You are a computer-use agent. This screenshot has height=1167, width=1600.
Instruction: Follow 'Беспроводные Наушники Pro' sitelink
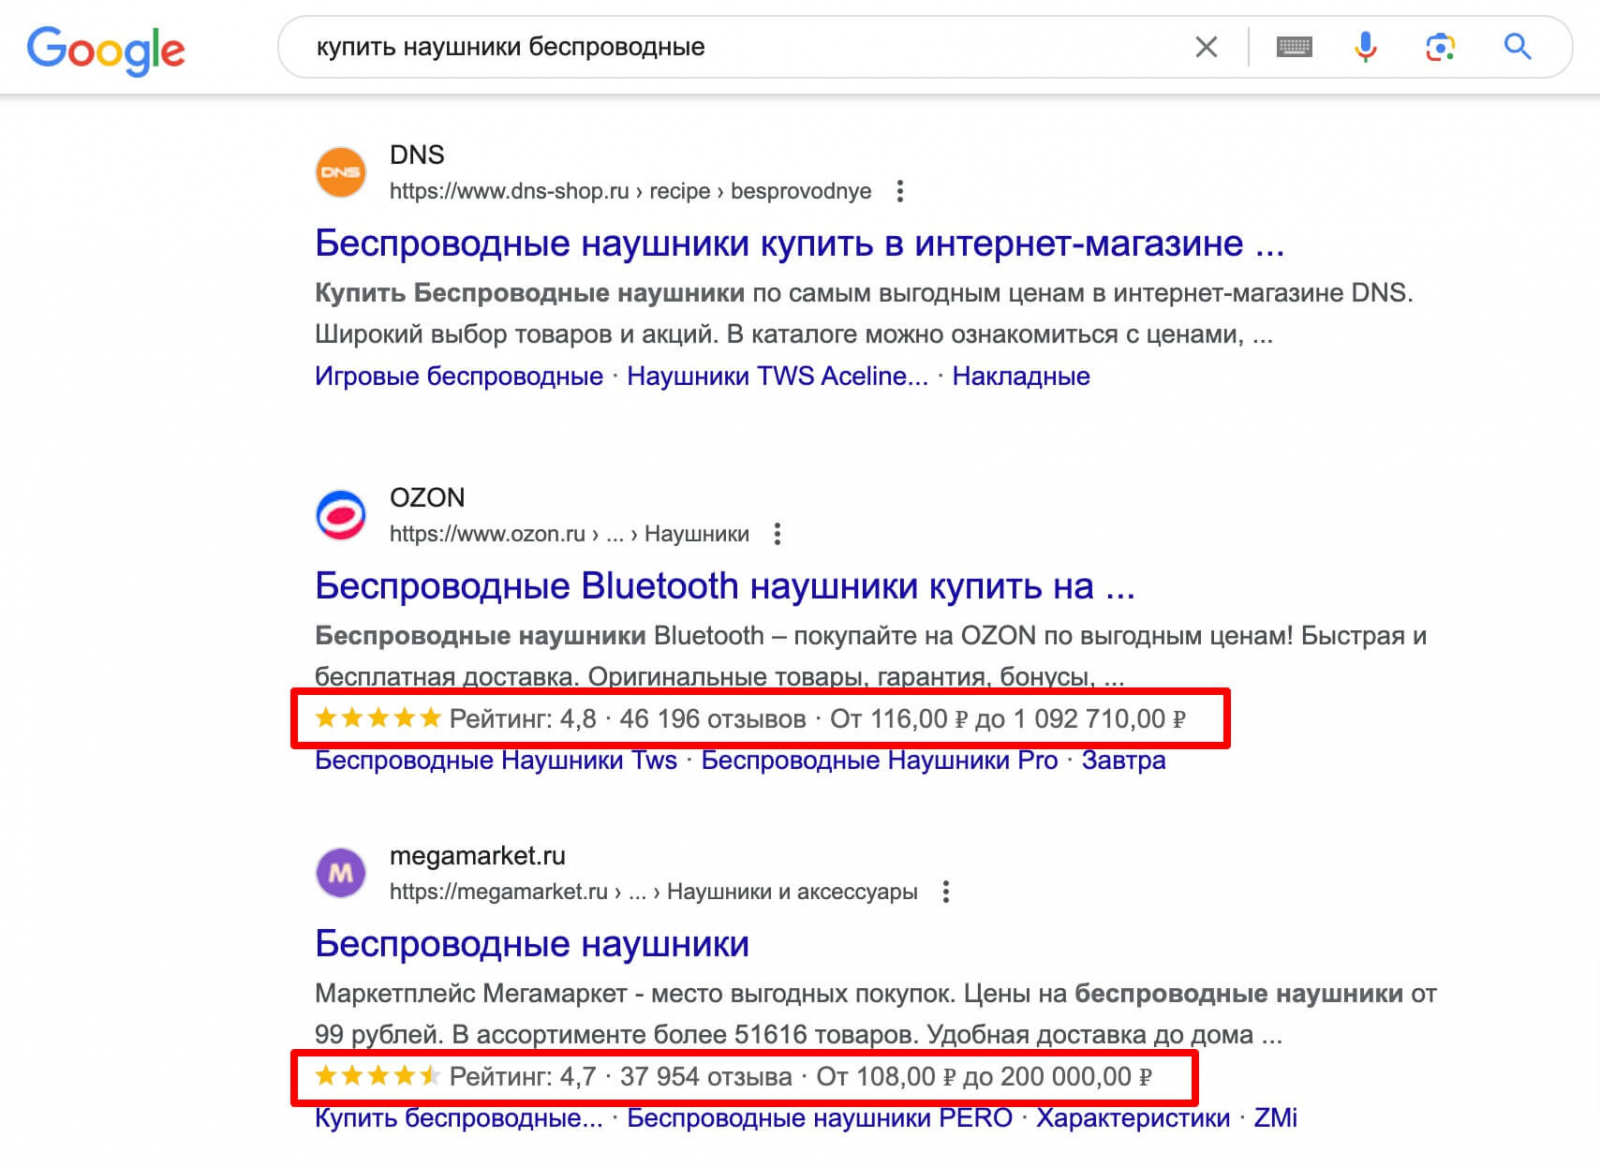879,760
